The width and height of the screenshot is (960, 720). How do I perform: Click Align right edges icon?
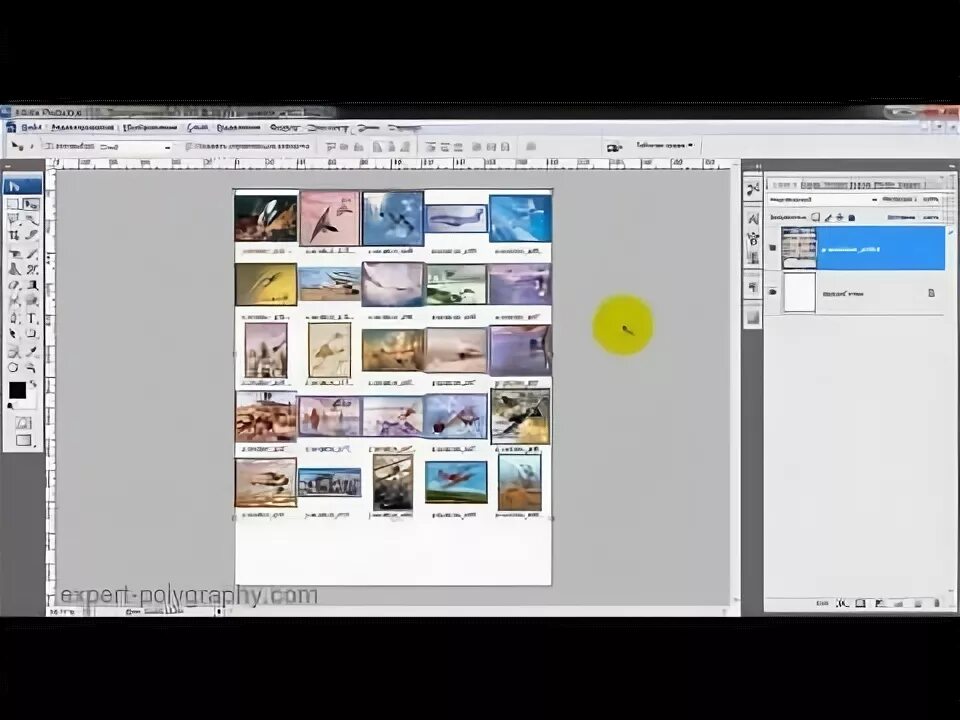click(x=405, y=147)
